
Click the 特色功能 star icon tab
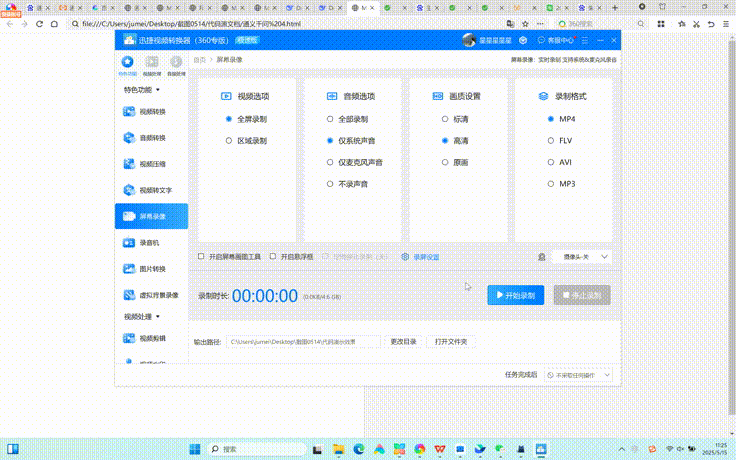point(127,65)
